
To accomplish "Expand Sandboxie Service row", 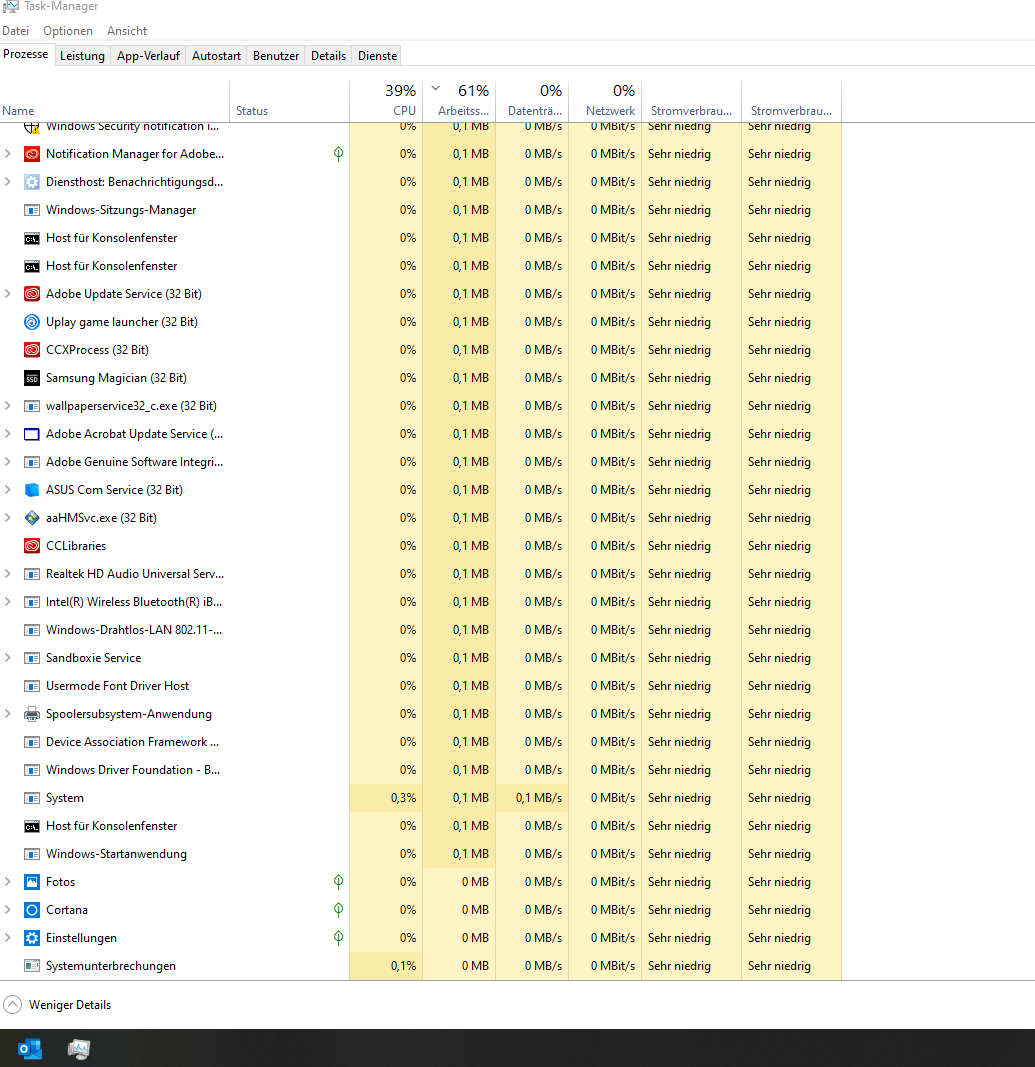I will [7, 658].
